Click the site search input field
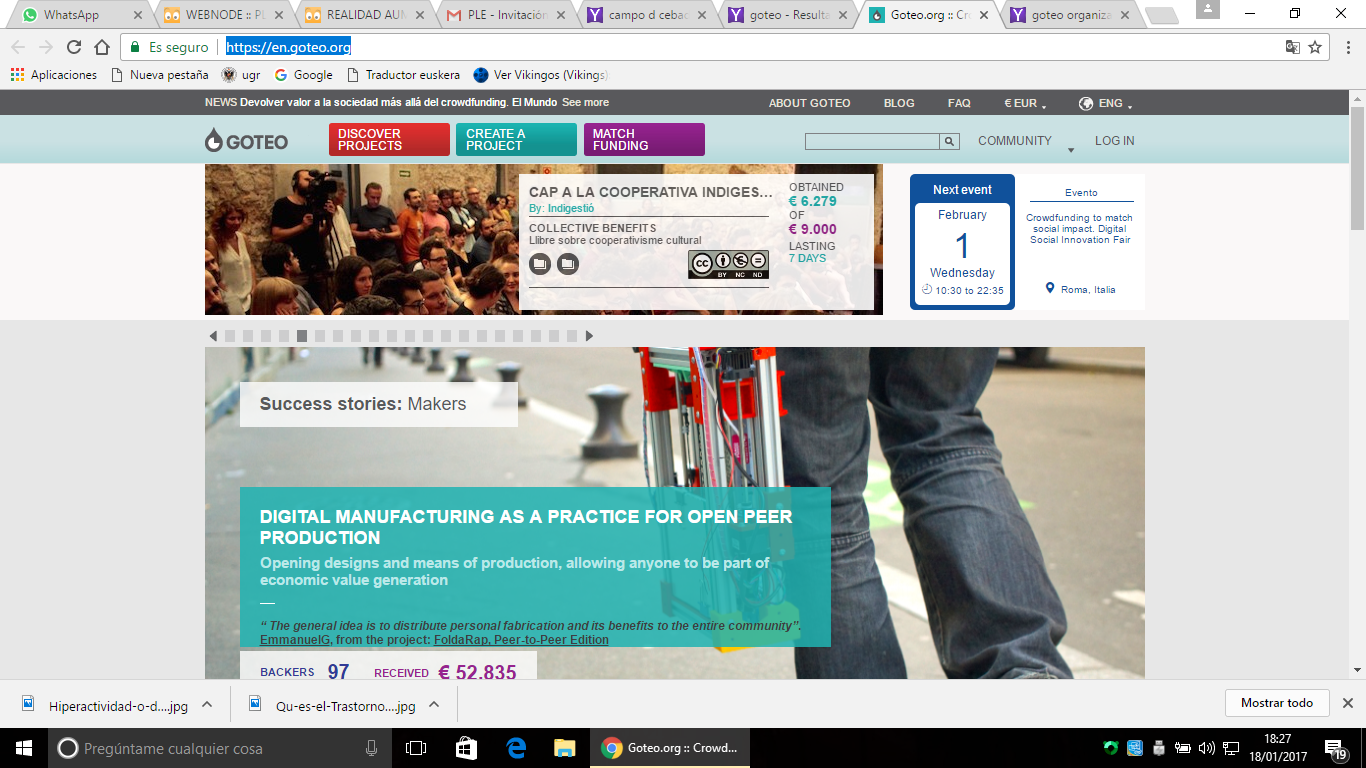 click(x=872, y=142)
